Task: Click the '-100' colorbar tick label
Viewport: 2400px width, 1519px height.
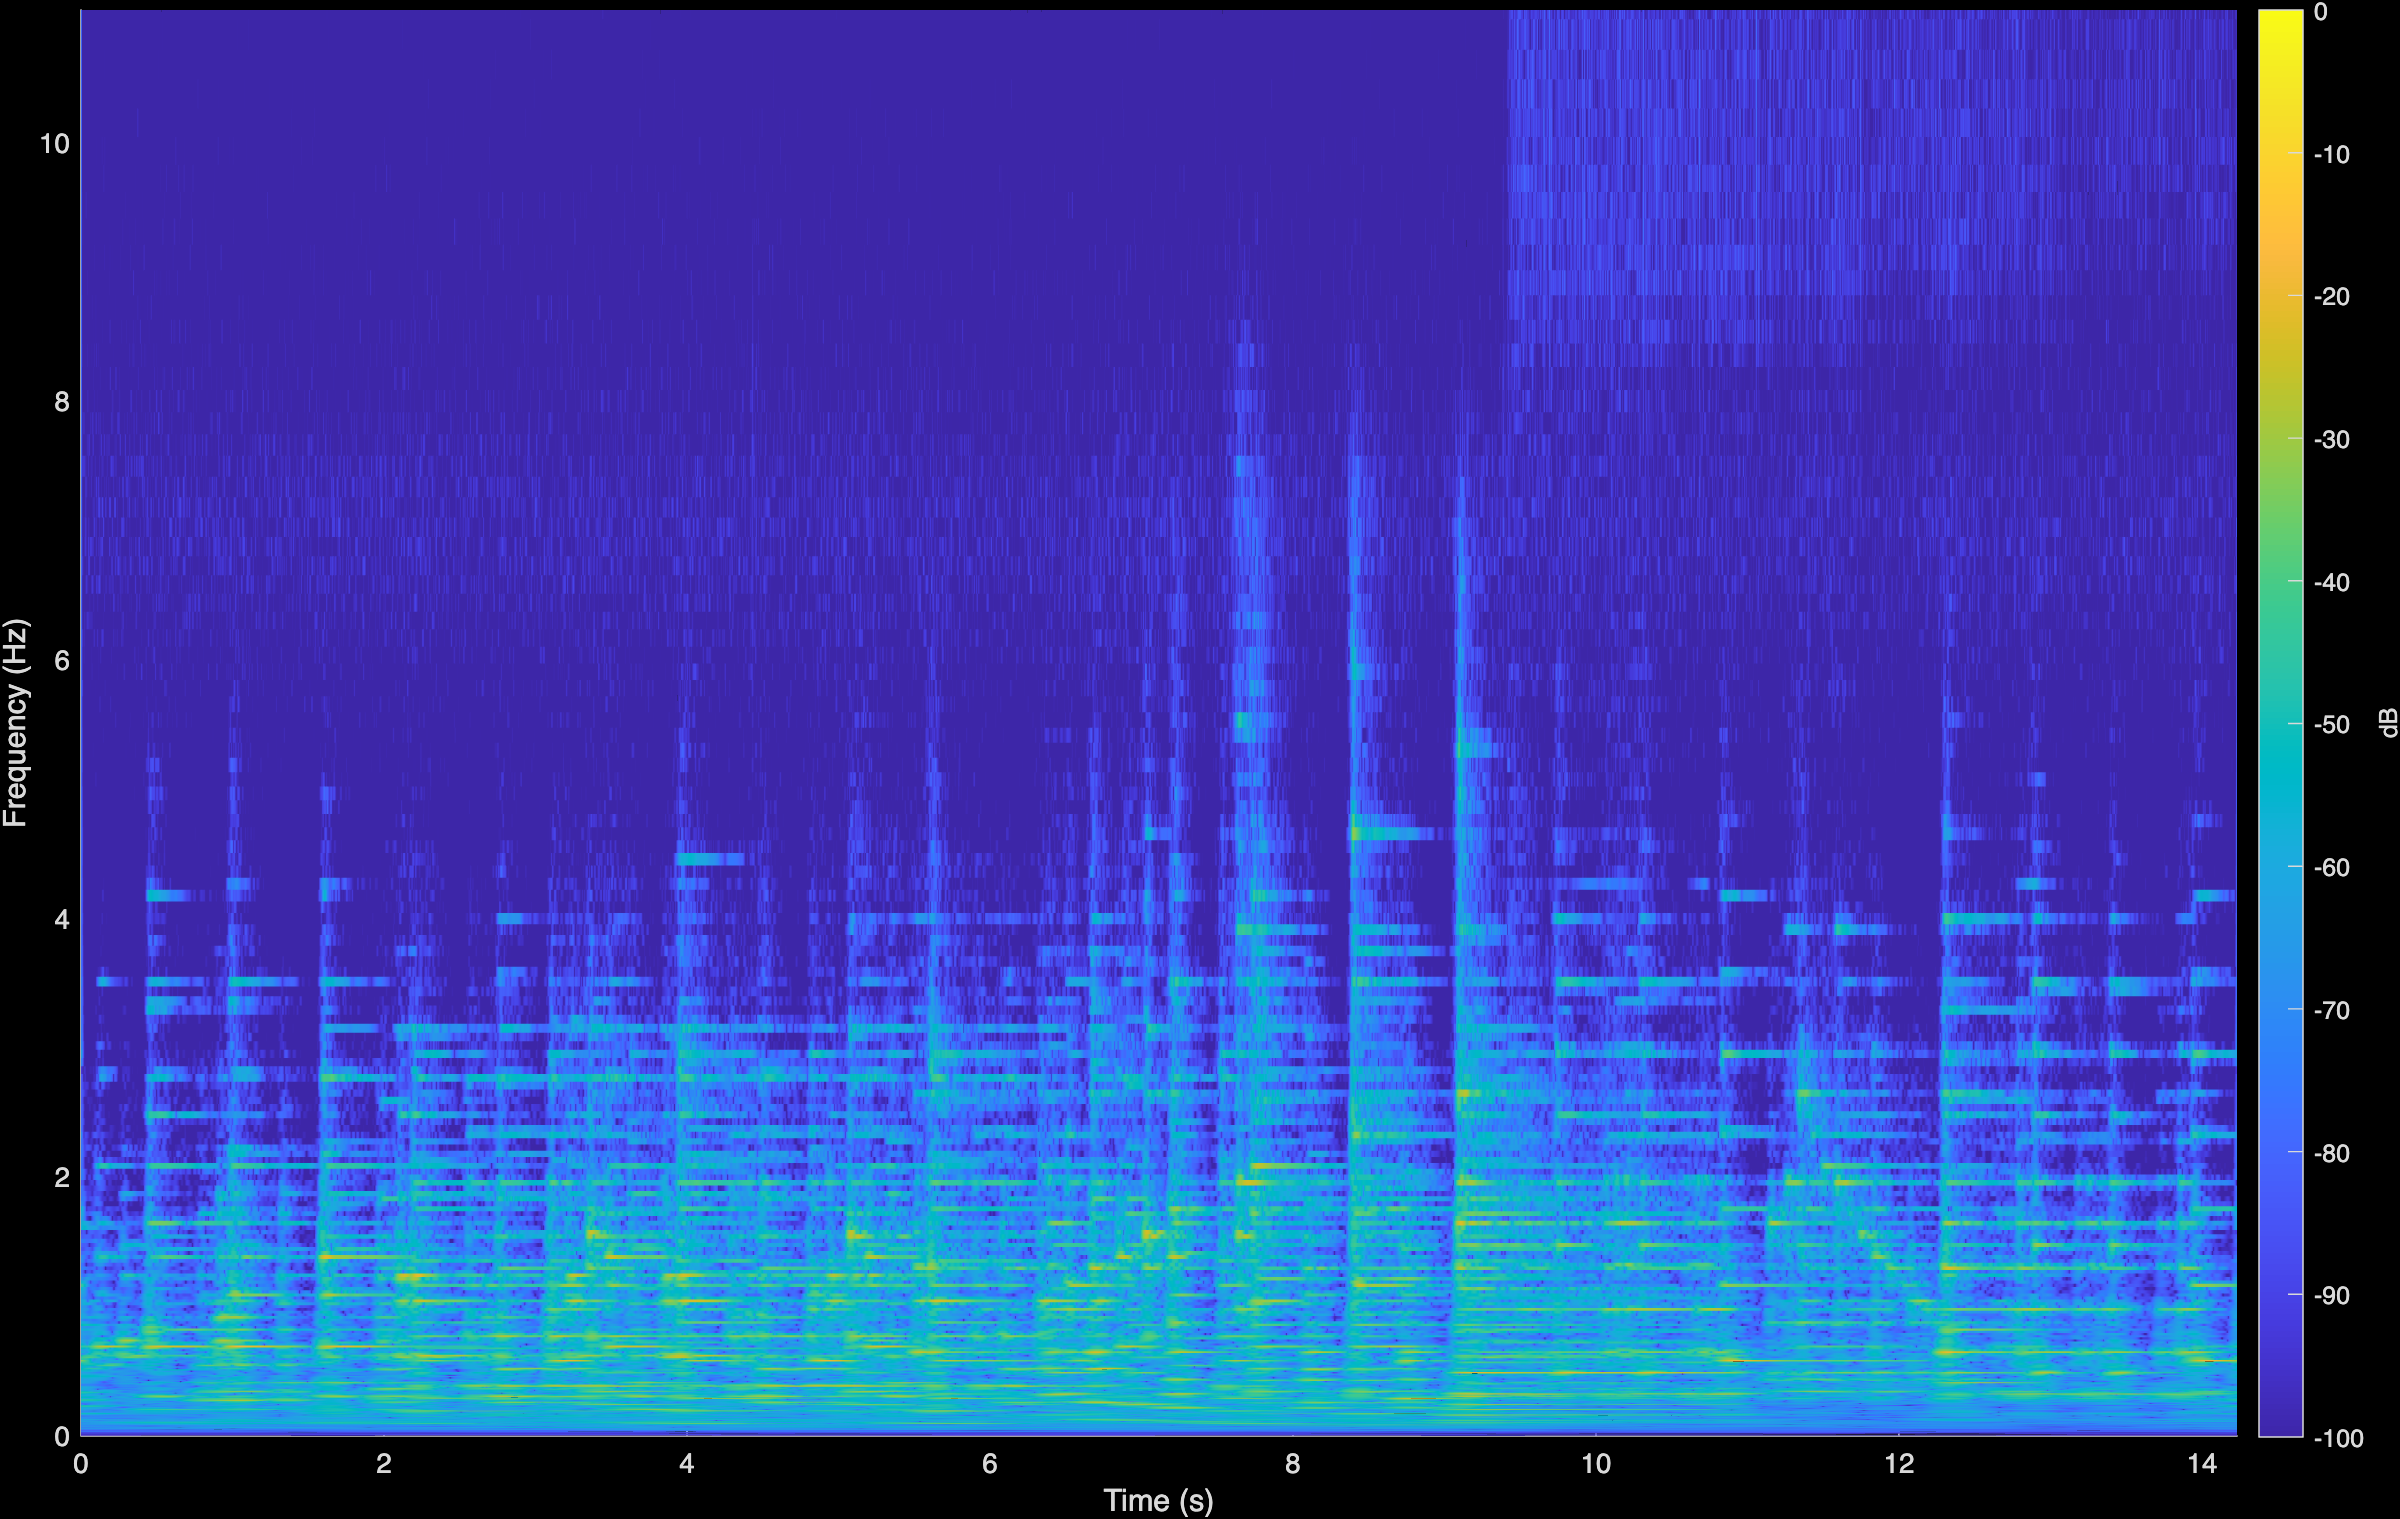Action: tap(2338, 1438)
